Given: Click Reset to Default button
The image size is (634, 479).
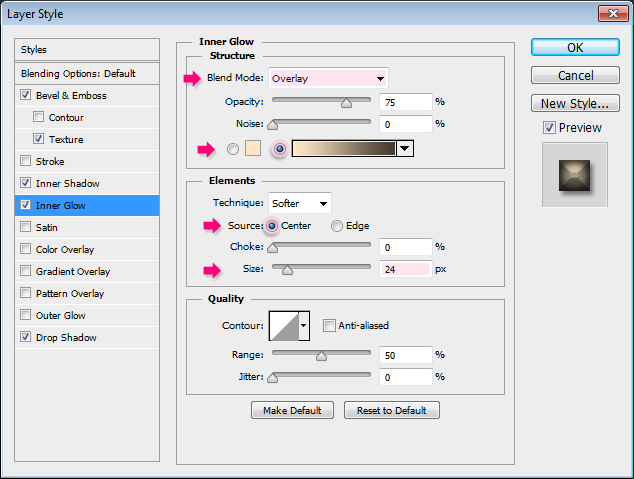Looking at the screenshot, I should (391, 410).
